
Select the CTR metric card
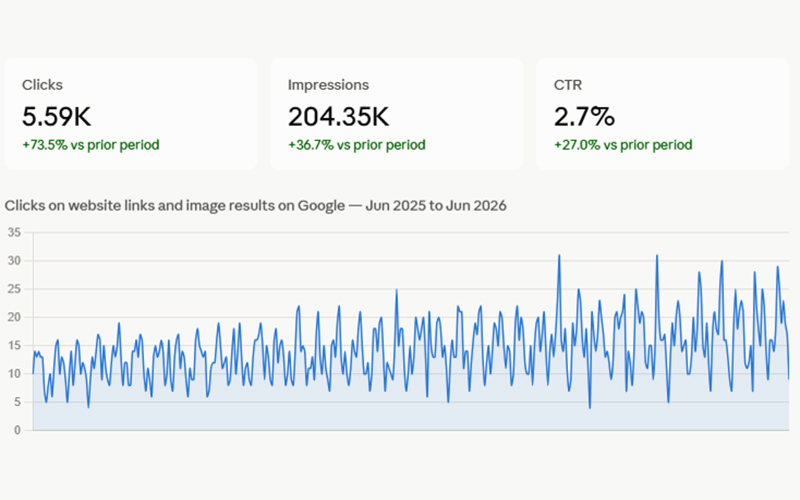coord(662,114)
